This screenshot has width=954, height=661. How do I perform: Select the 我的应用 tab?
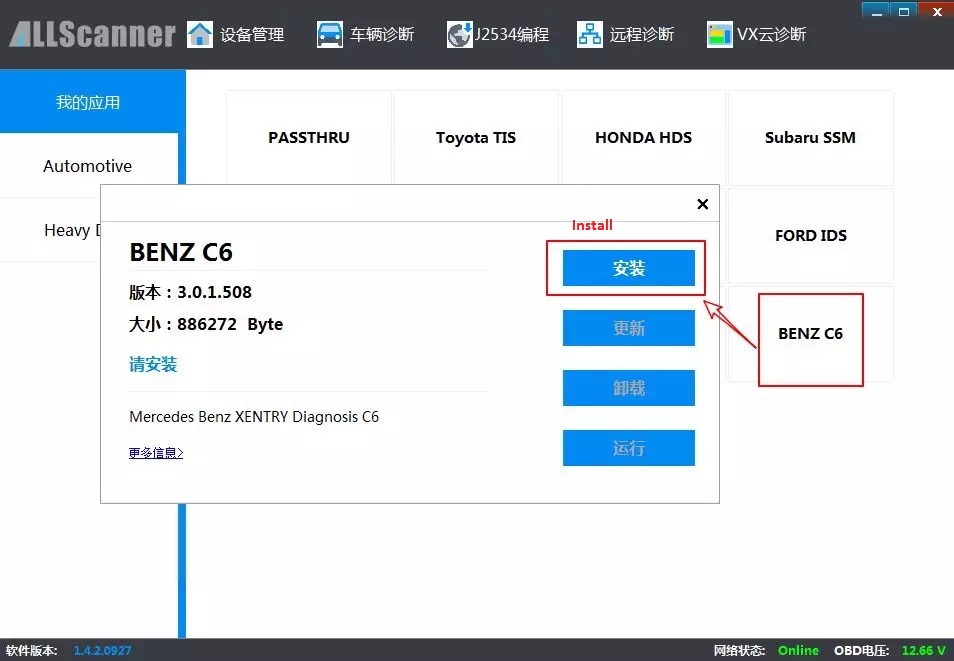point(88,102)
